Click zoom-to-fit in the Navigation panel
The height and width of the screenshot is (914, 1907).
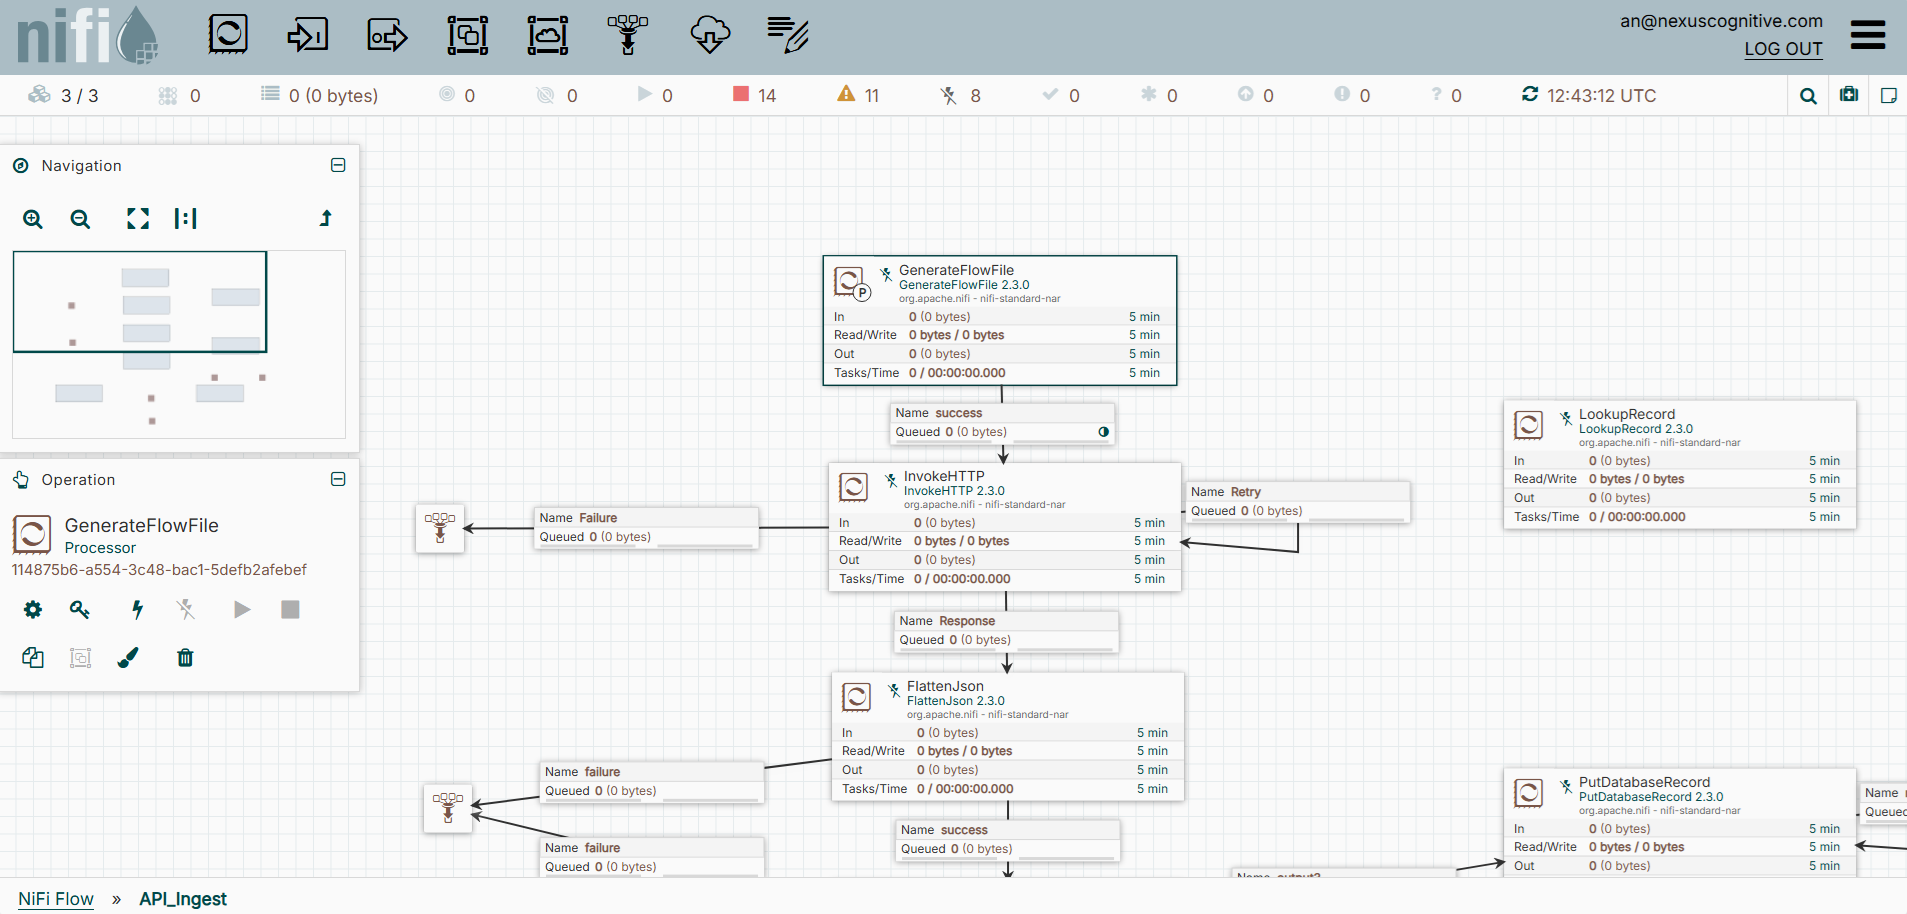(x=137, y=219)
